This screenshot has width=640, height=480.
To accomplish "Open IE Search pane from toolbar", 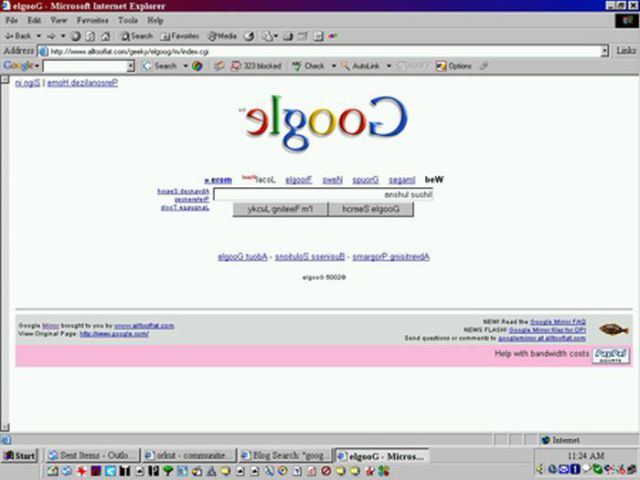I will click(136, 36).
